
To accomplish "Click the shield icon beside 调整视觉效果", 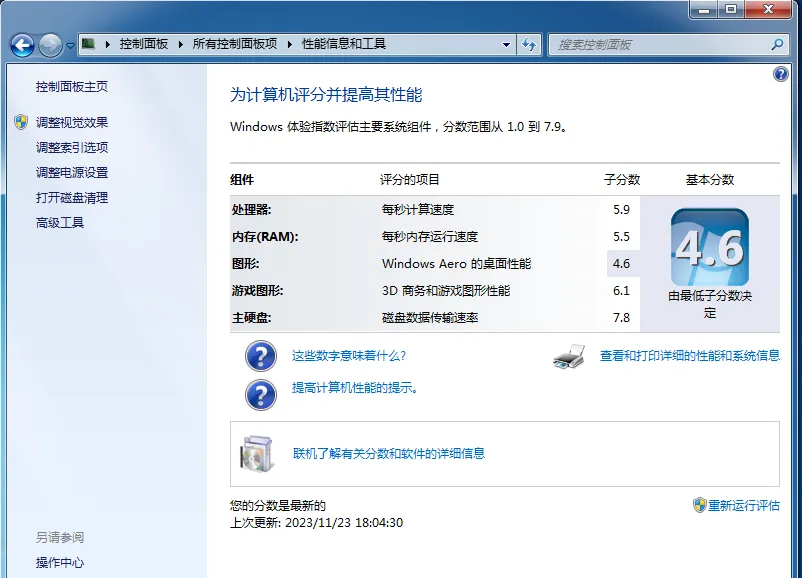I will 22,123.
